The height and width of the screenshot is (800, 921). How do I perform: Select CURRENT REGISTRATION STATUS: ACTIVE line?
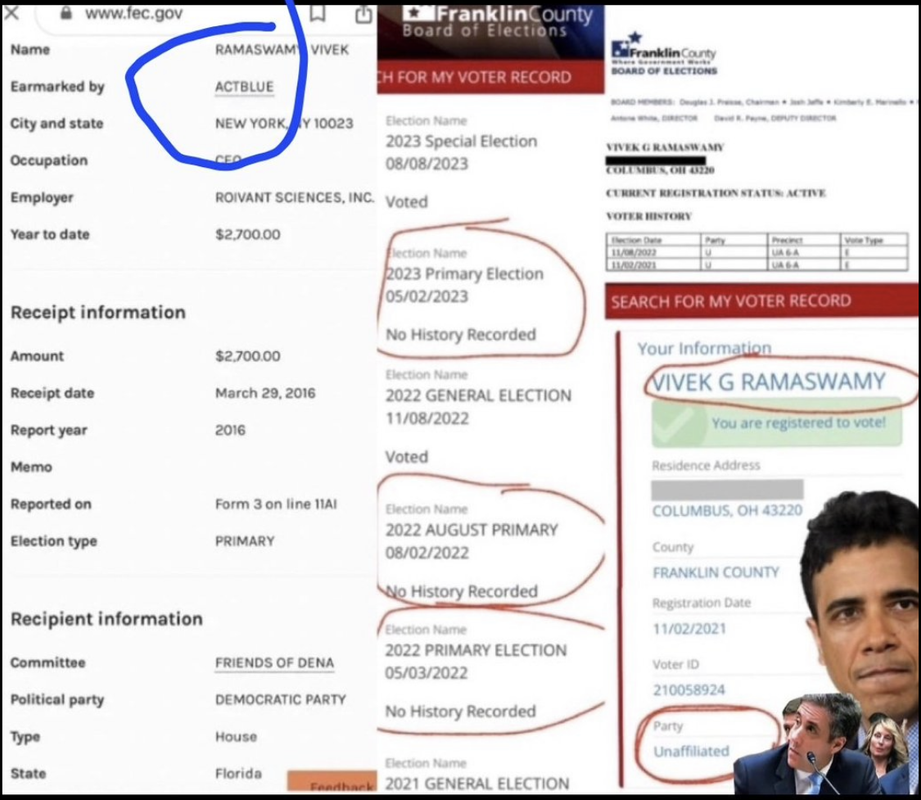(x=716, y=193)
